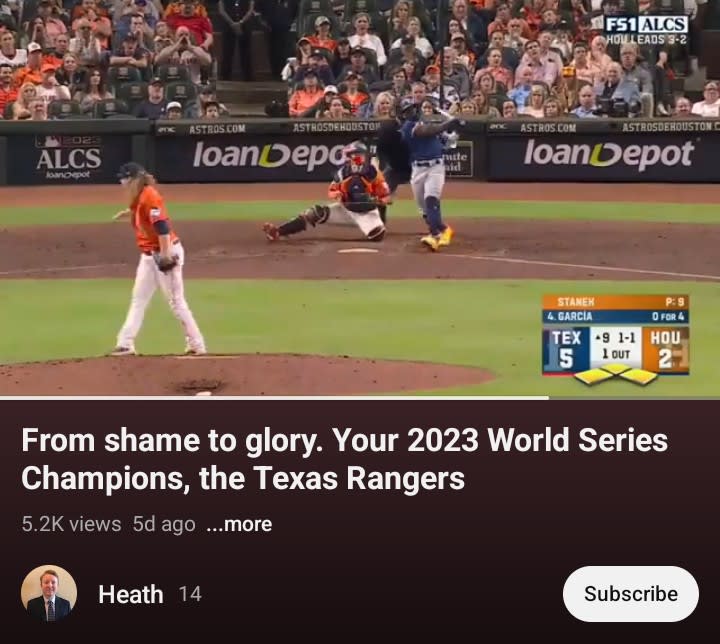Click the played portion of video progress bar
Screen dimensions: 720x644
pyautogui.click(x=274, y=397)
